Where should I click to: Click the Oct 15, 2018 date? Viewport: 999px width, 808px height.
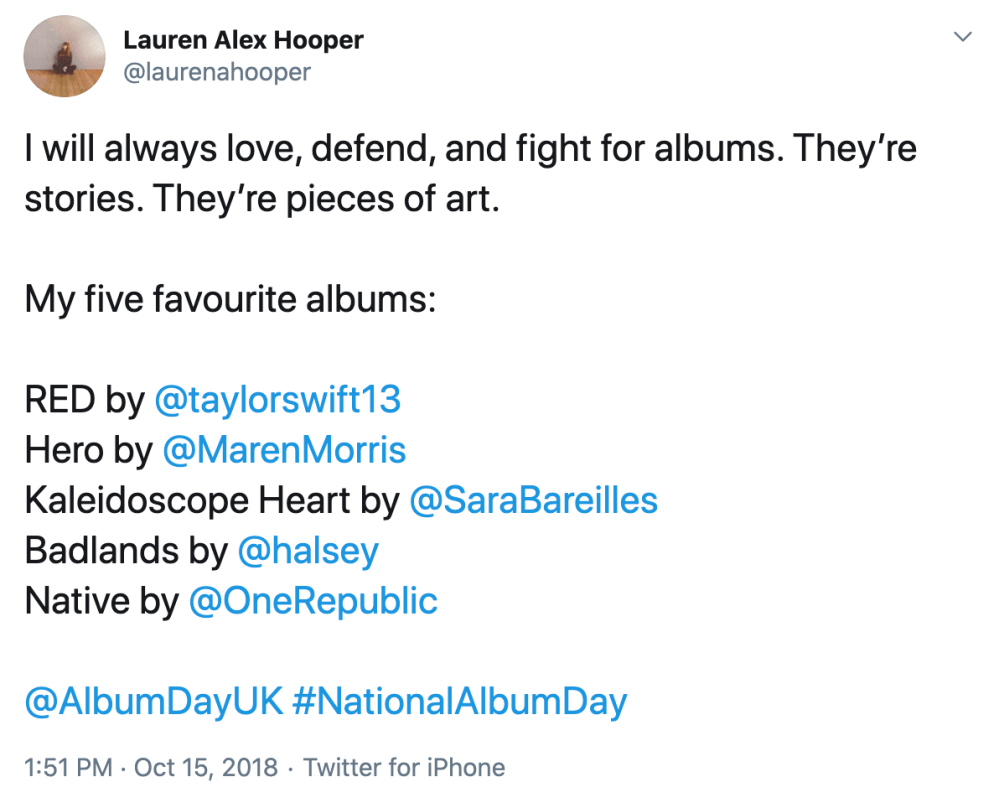coord(206,768)
